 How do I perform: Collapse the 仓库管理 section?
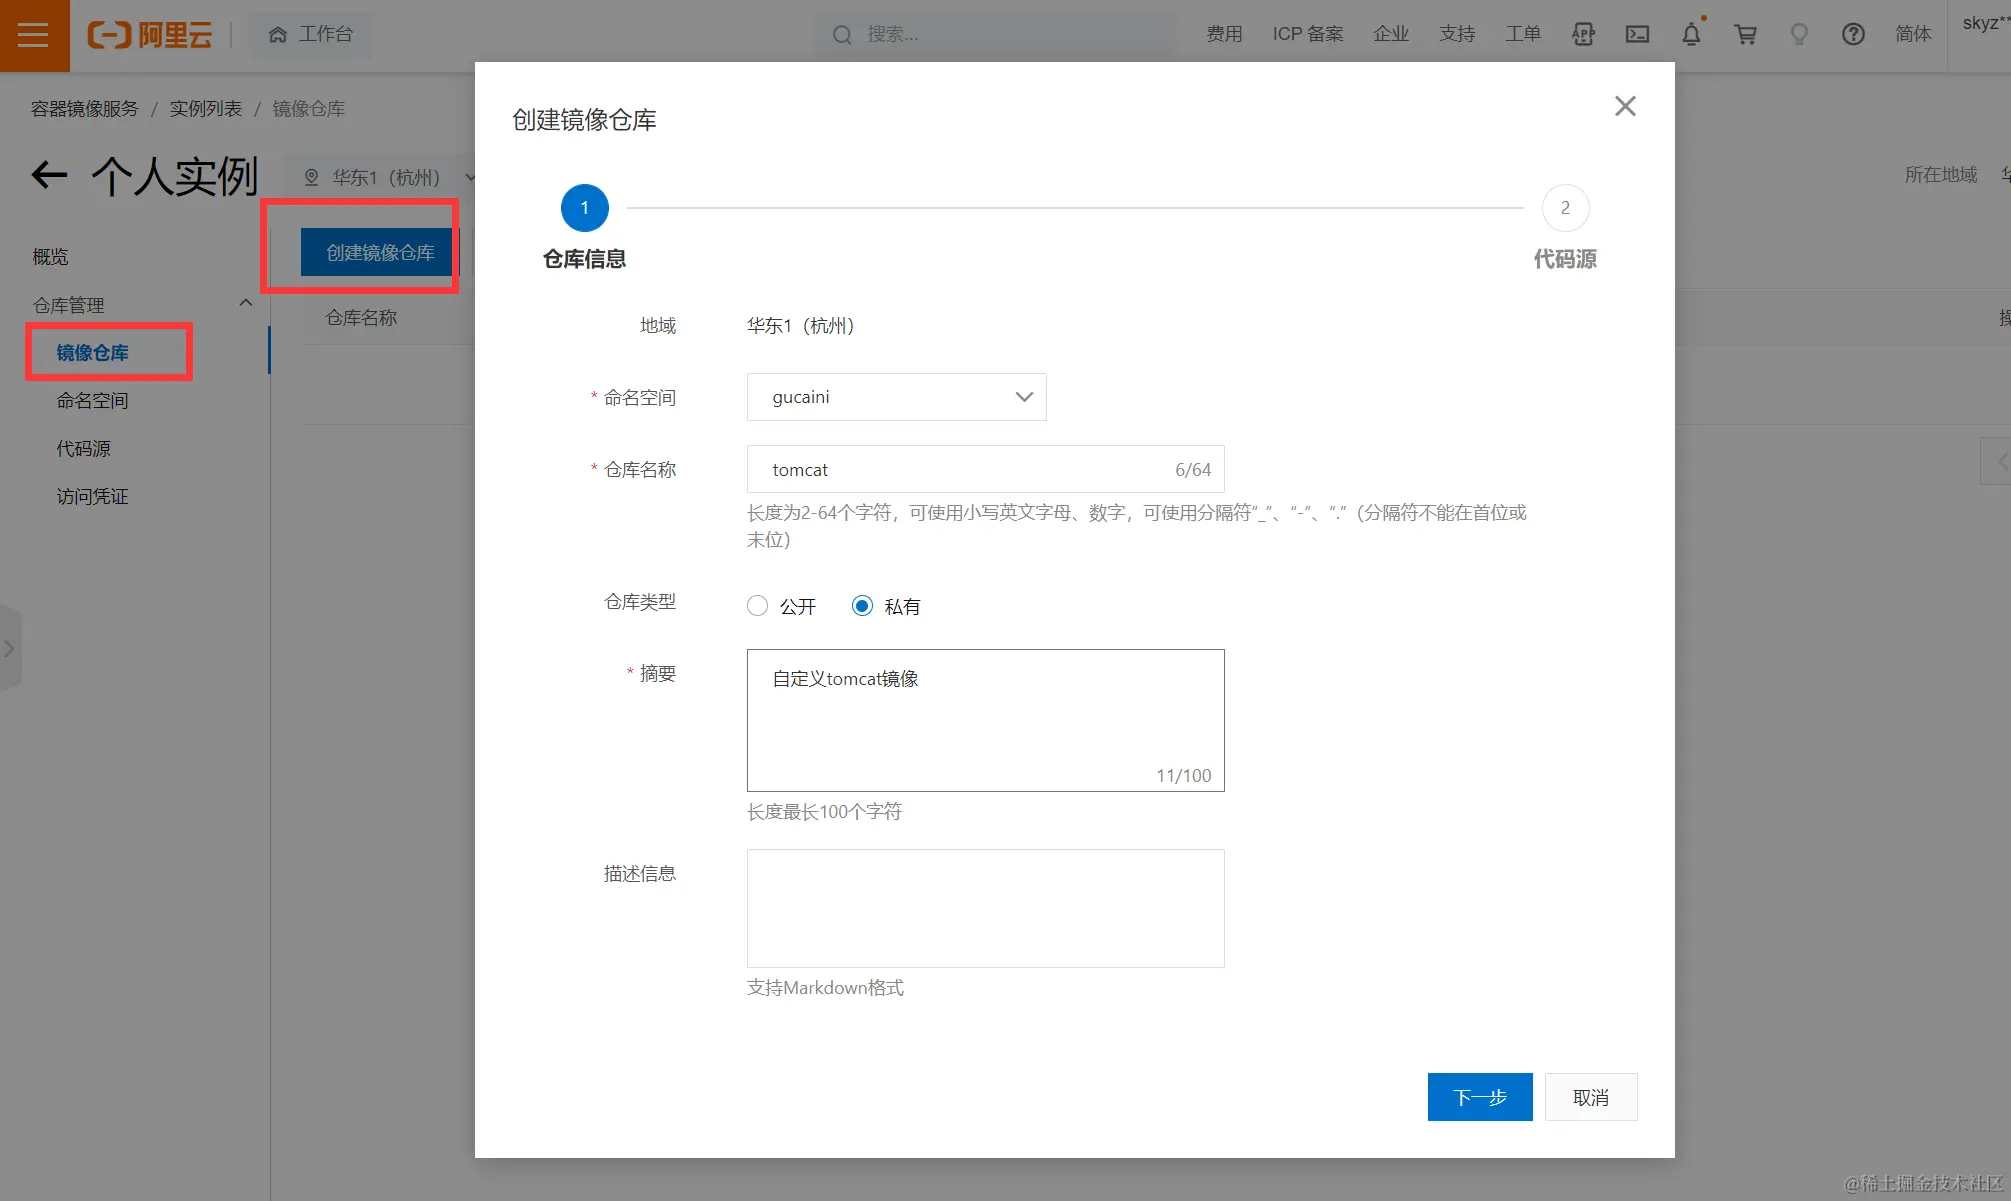[x=245, y=303]
